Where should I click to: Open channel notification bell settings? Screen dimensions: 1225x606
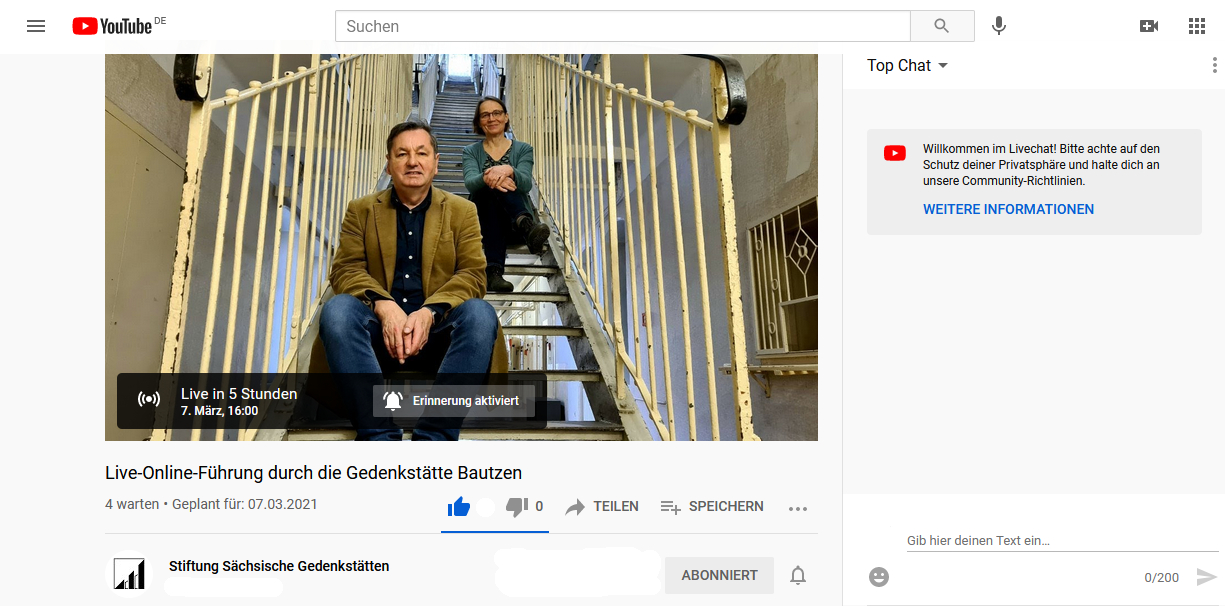pyautogui.click(x=798, y=576)
